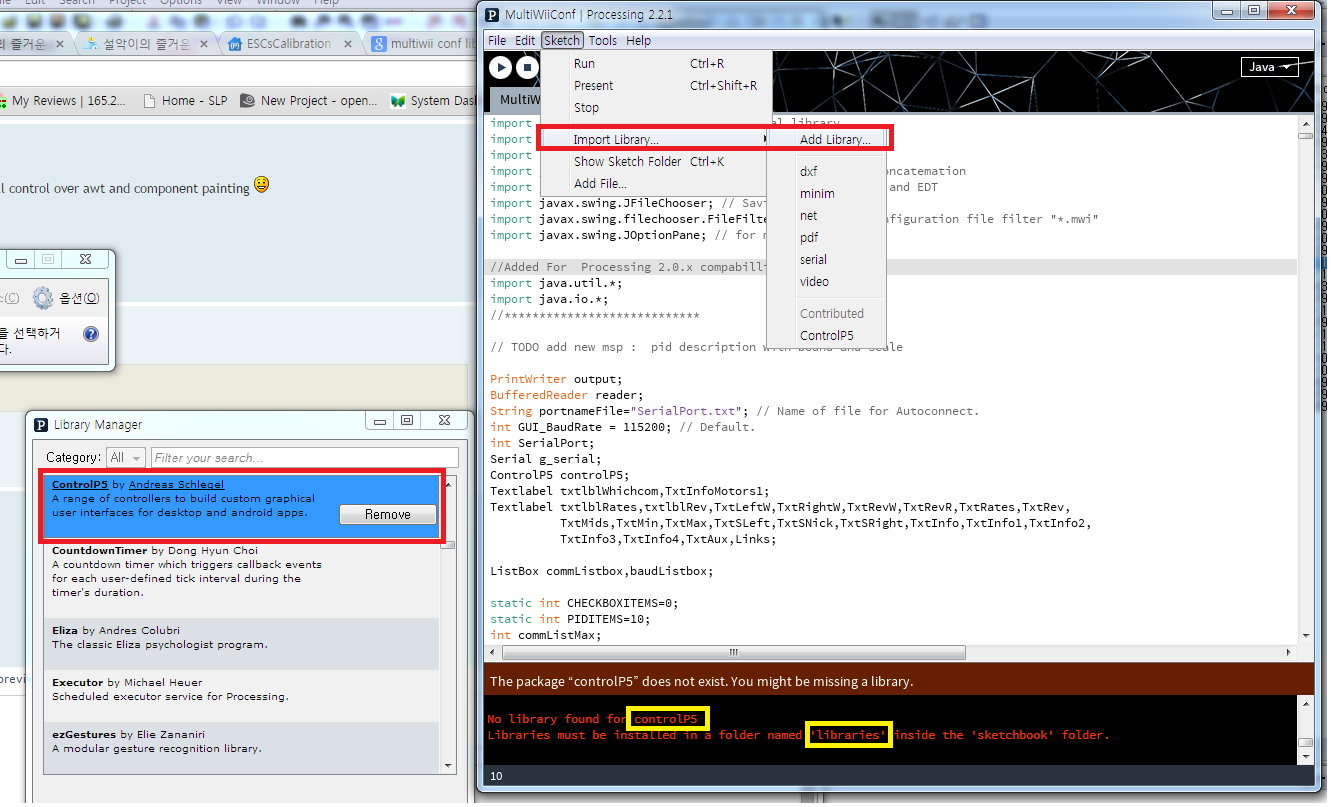The width and height of the screenshot is (1331, 807).
Task: Choose Present from the Sketch menu
Action: 655,85
